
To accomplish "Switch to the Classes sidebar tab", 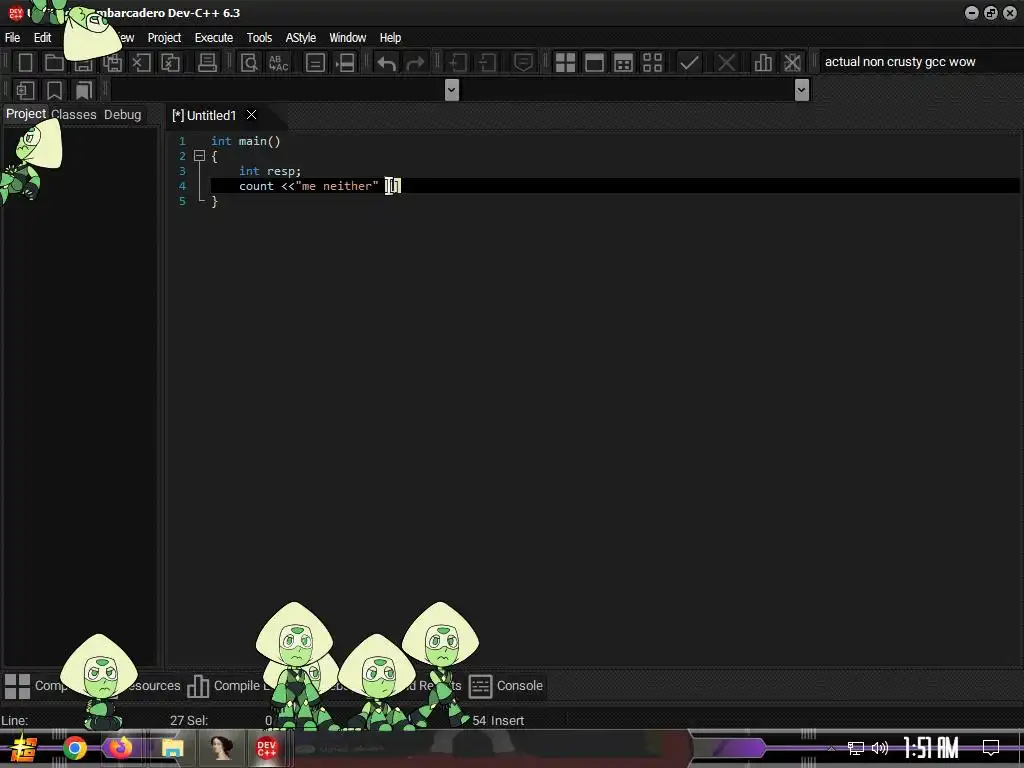I will [x=74, y=114].
